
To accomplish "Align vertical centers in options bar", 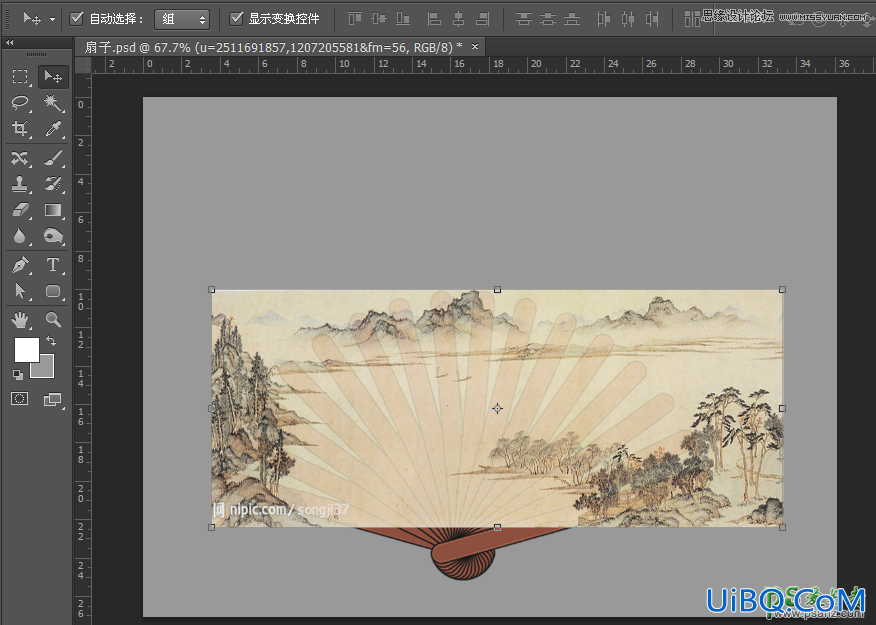I will [379, 19].
